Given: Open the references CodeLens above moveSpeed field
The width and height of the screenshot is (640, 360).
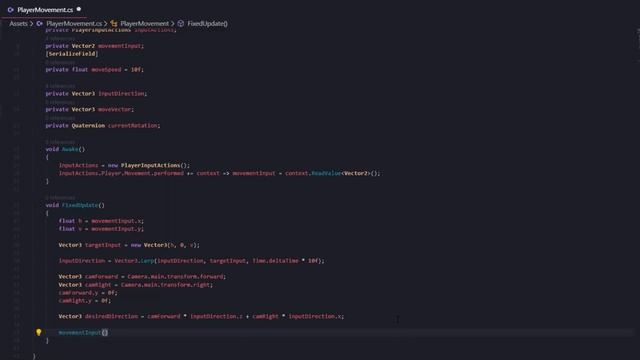Looking at the screenshot, I should click(x=60, y=62).
